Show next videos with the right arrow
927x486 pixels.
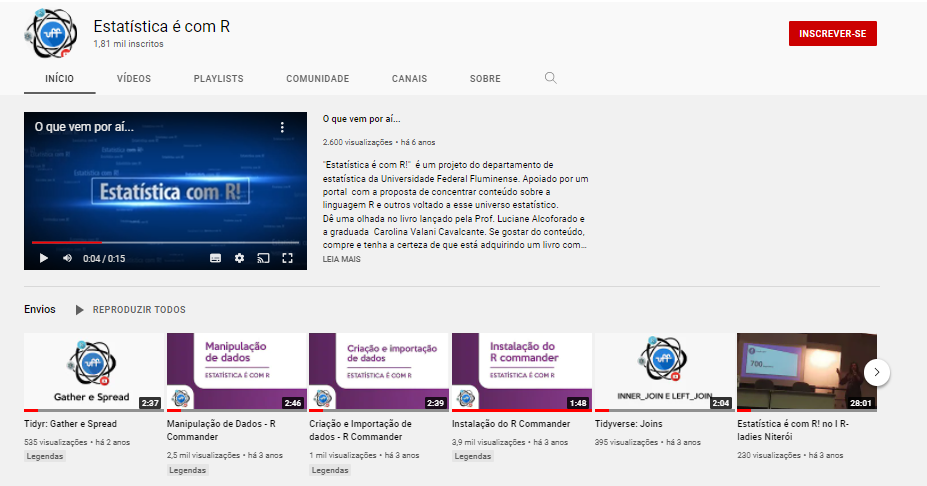pos(877,372)
